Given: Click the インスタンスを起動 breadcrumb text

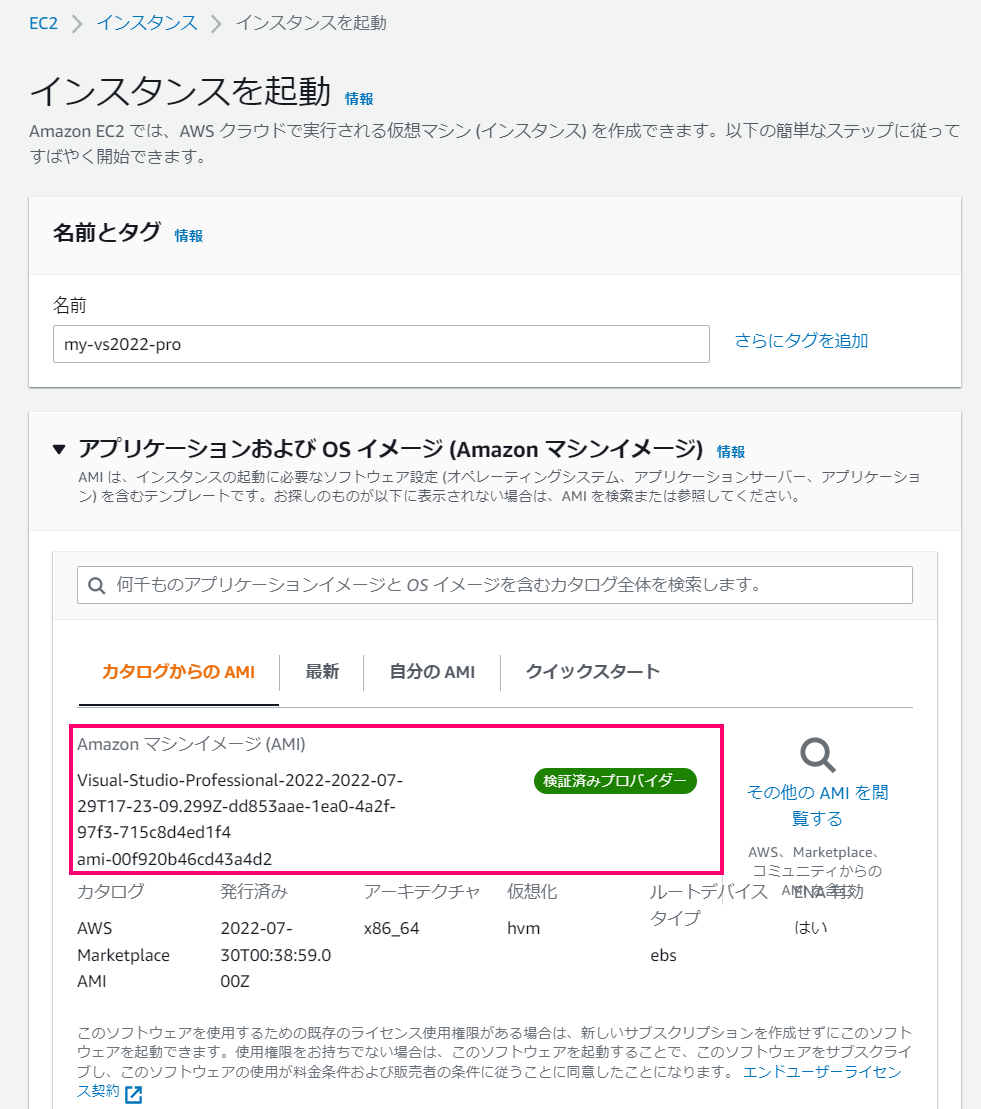Looking at the screenshot, I should point(311,23).
